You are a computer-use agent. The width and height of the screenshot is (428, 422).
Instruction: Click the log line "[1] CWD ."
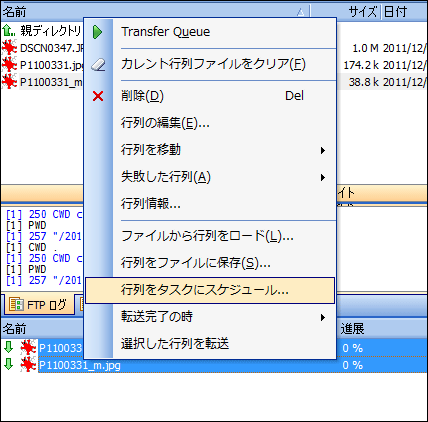[31, 247]
